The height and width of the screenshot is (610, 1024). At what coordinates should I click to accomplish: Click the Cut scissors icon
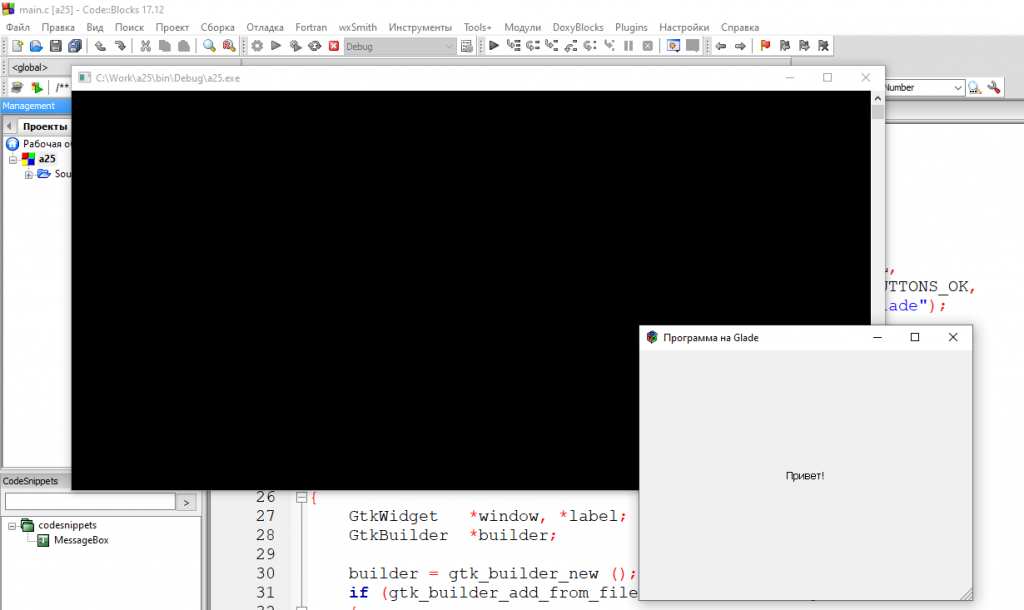pyautogui.click(x=145, y=46)
